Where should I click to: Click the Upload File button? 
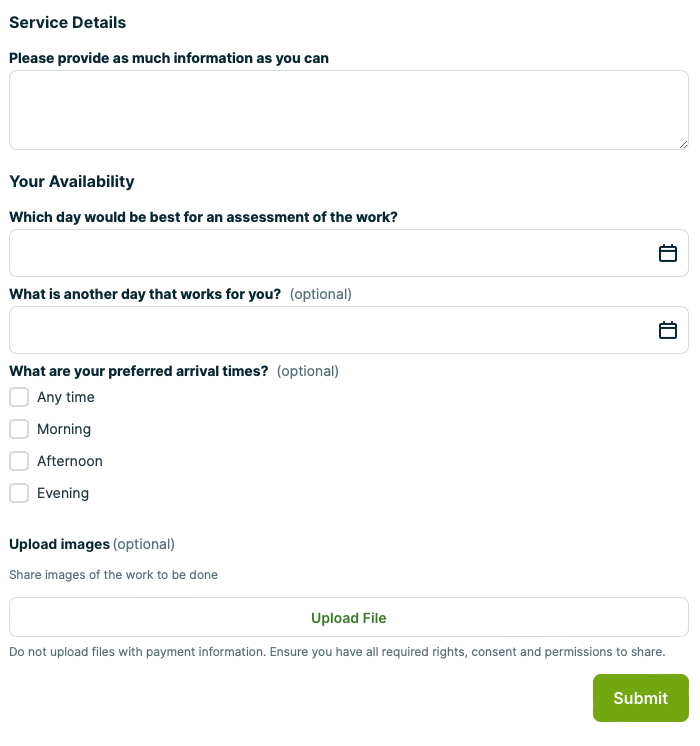tap(348, 618)
